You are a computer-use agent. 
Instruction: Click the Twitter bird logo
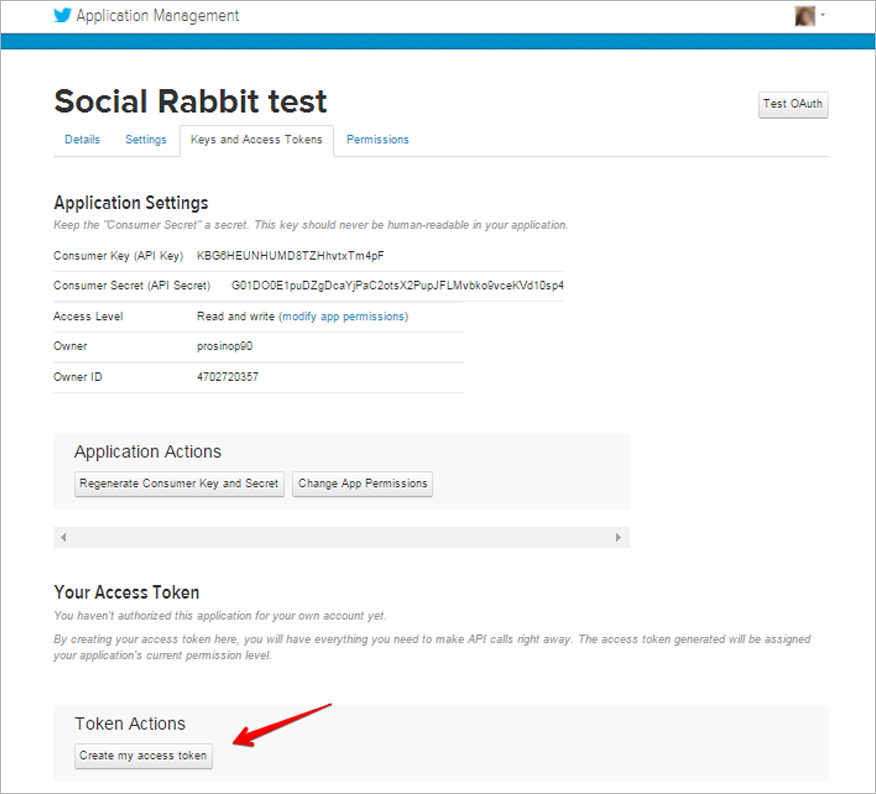click(x=63, y=15)
